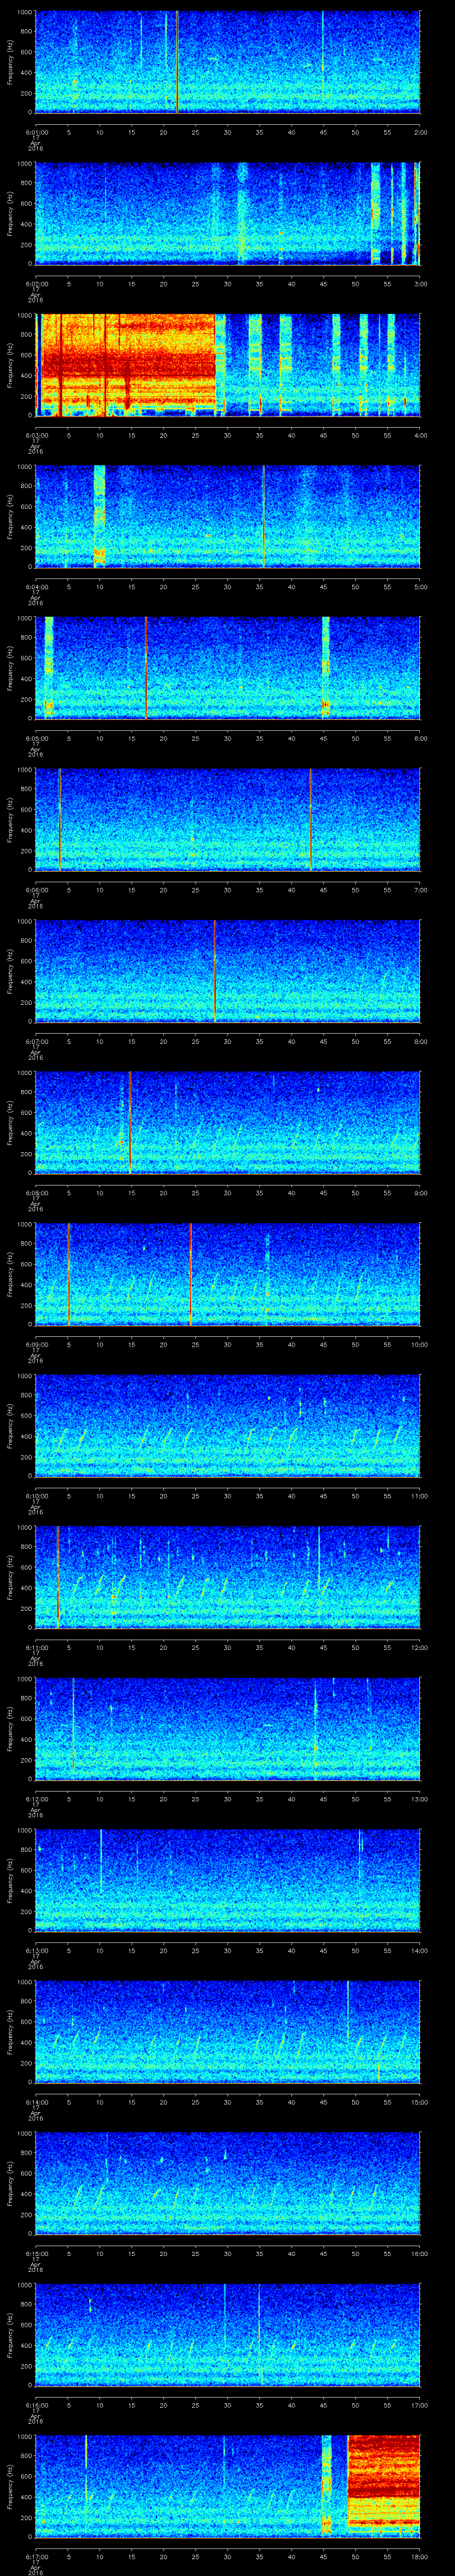455x2576 pixels.
Task: Click the 6:07:00 start time label
Action: [x=36, y=1041]
